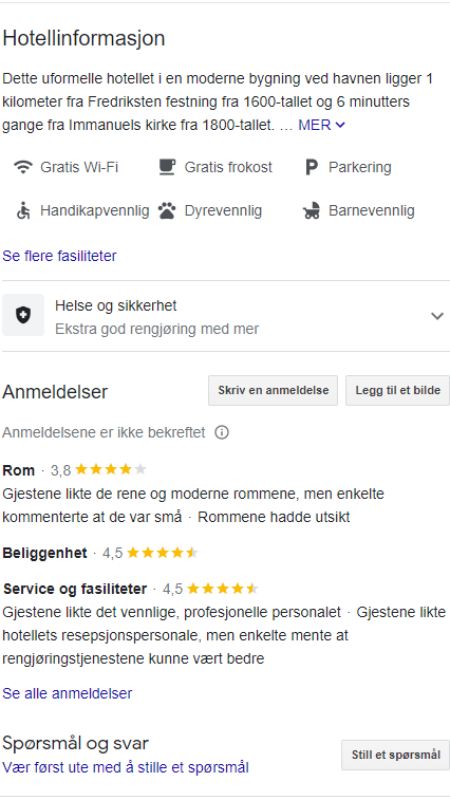Click the Gratis frokost coffee cup icon
450x800 pixels.
167,167
